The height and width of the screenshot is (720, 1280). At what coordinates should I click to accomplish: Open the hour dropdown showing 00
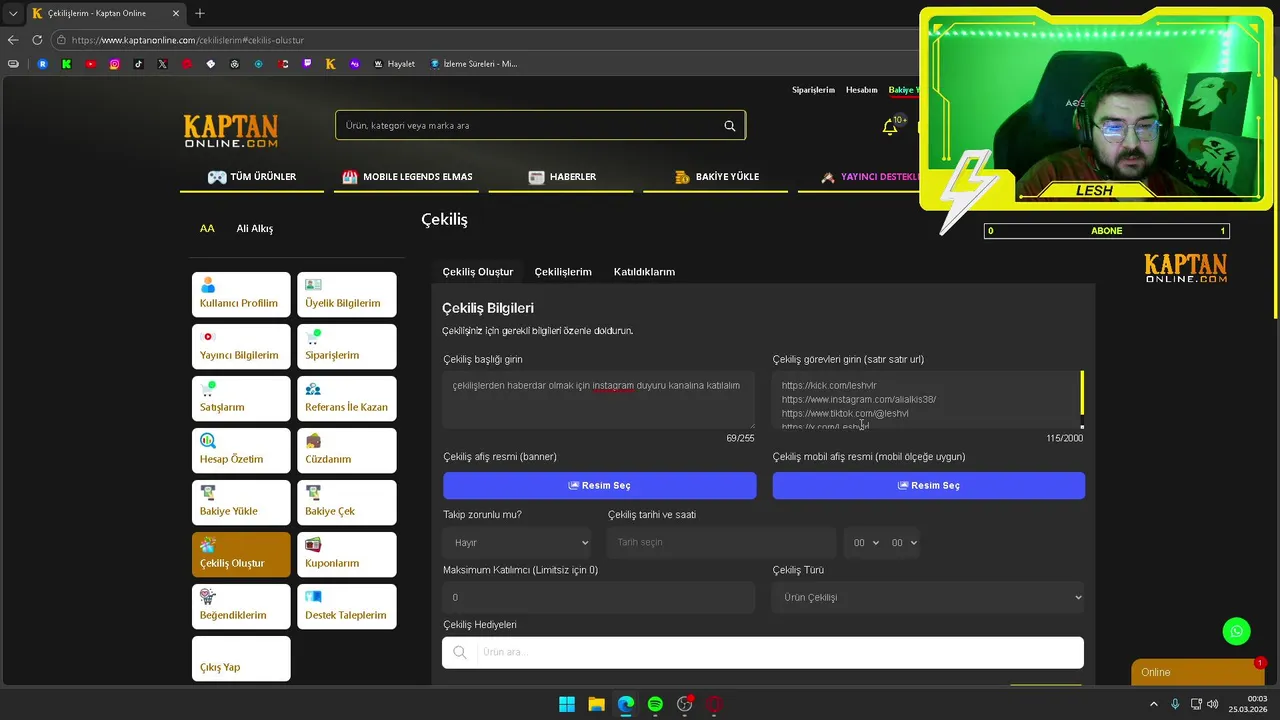click(866, 542)
